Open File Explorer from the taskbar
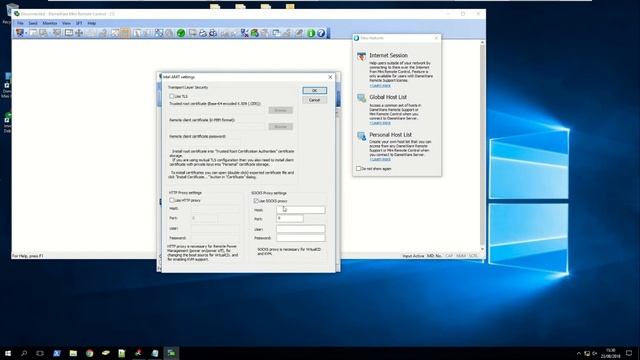Screen dimensions: 640x360 pyautogui.click(x=73, y=353)
